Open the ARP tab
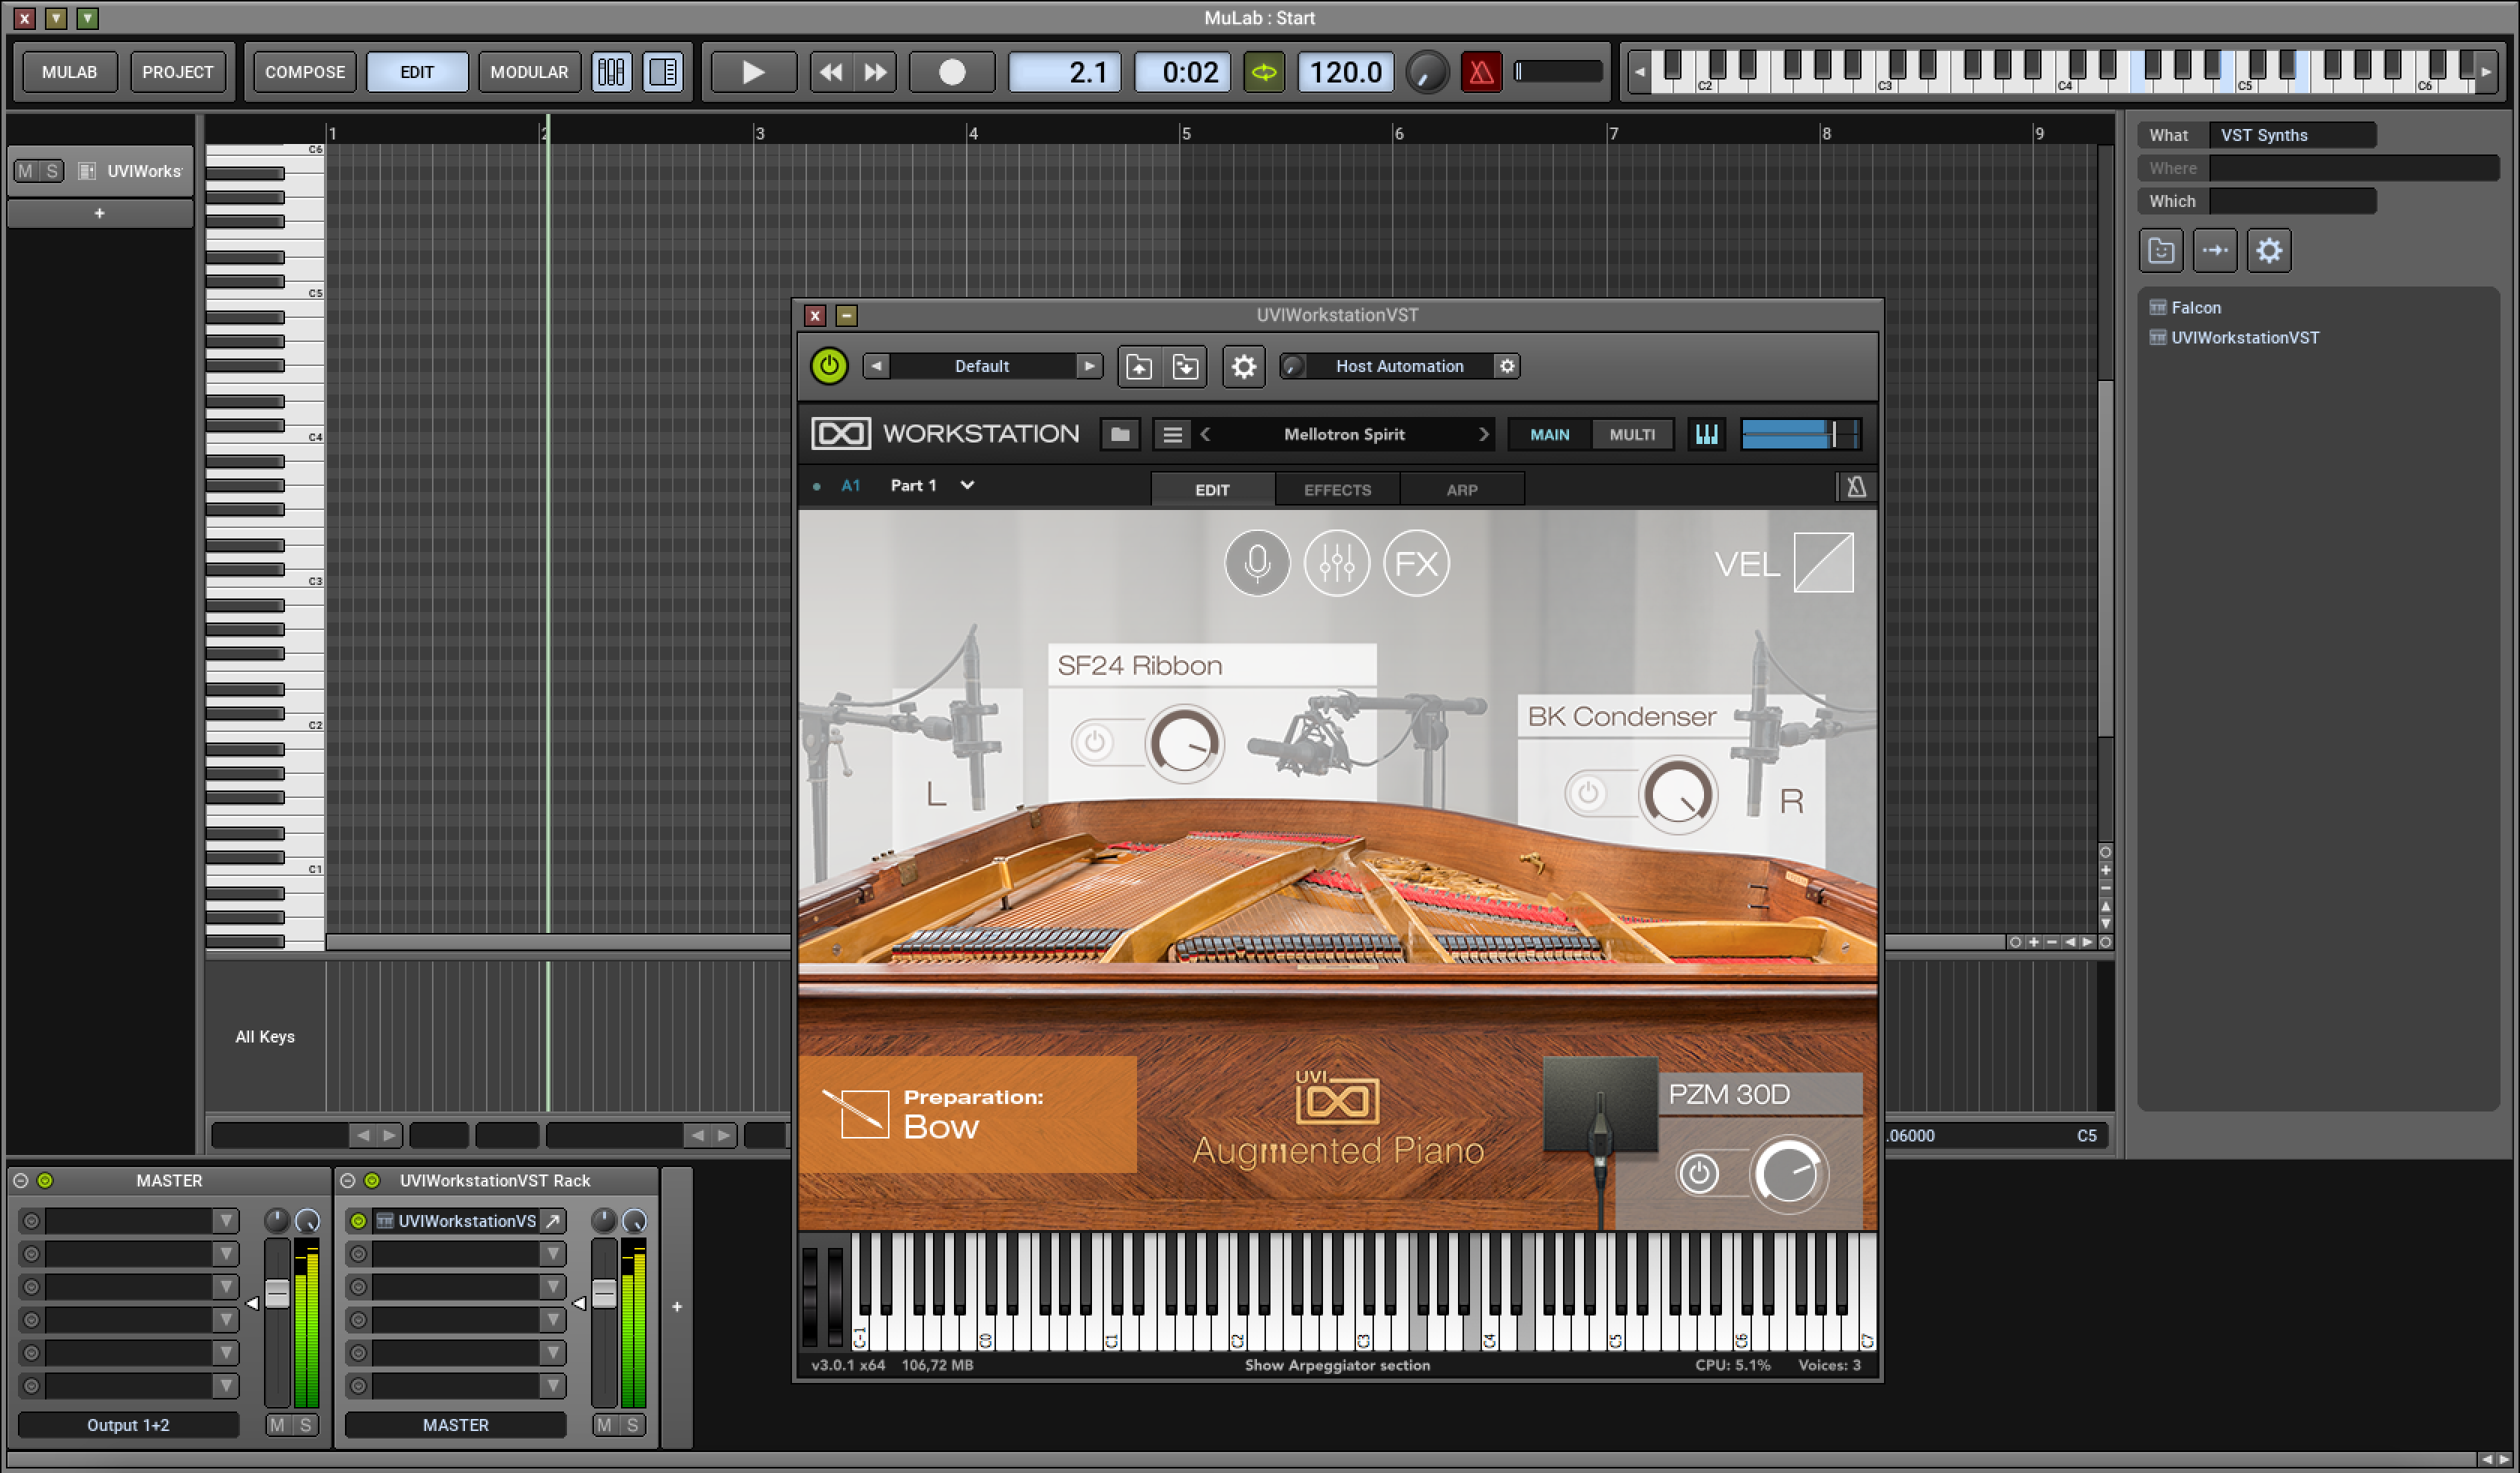This screenshot has height=1473, width=2520. pos(1461,489)
